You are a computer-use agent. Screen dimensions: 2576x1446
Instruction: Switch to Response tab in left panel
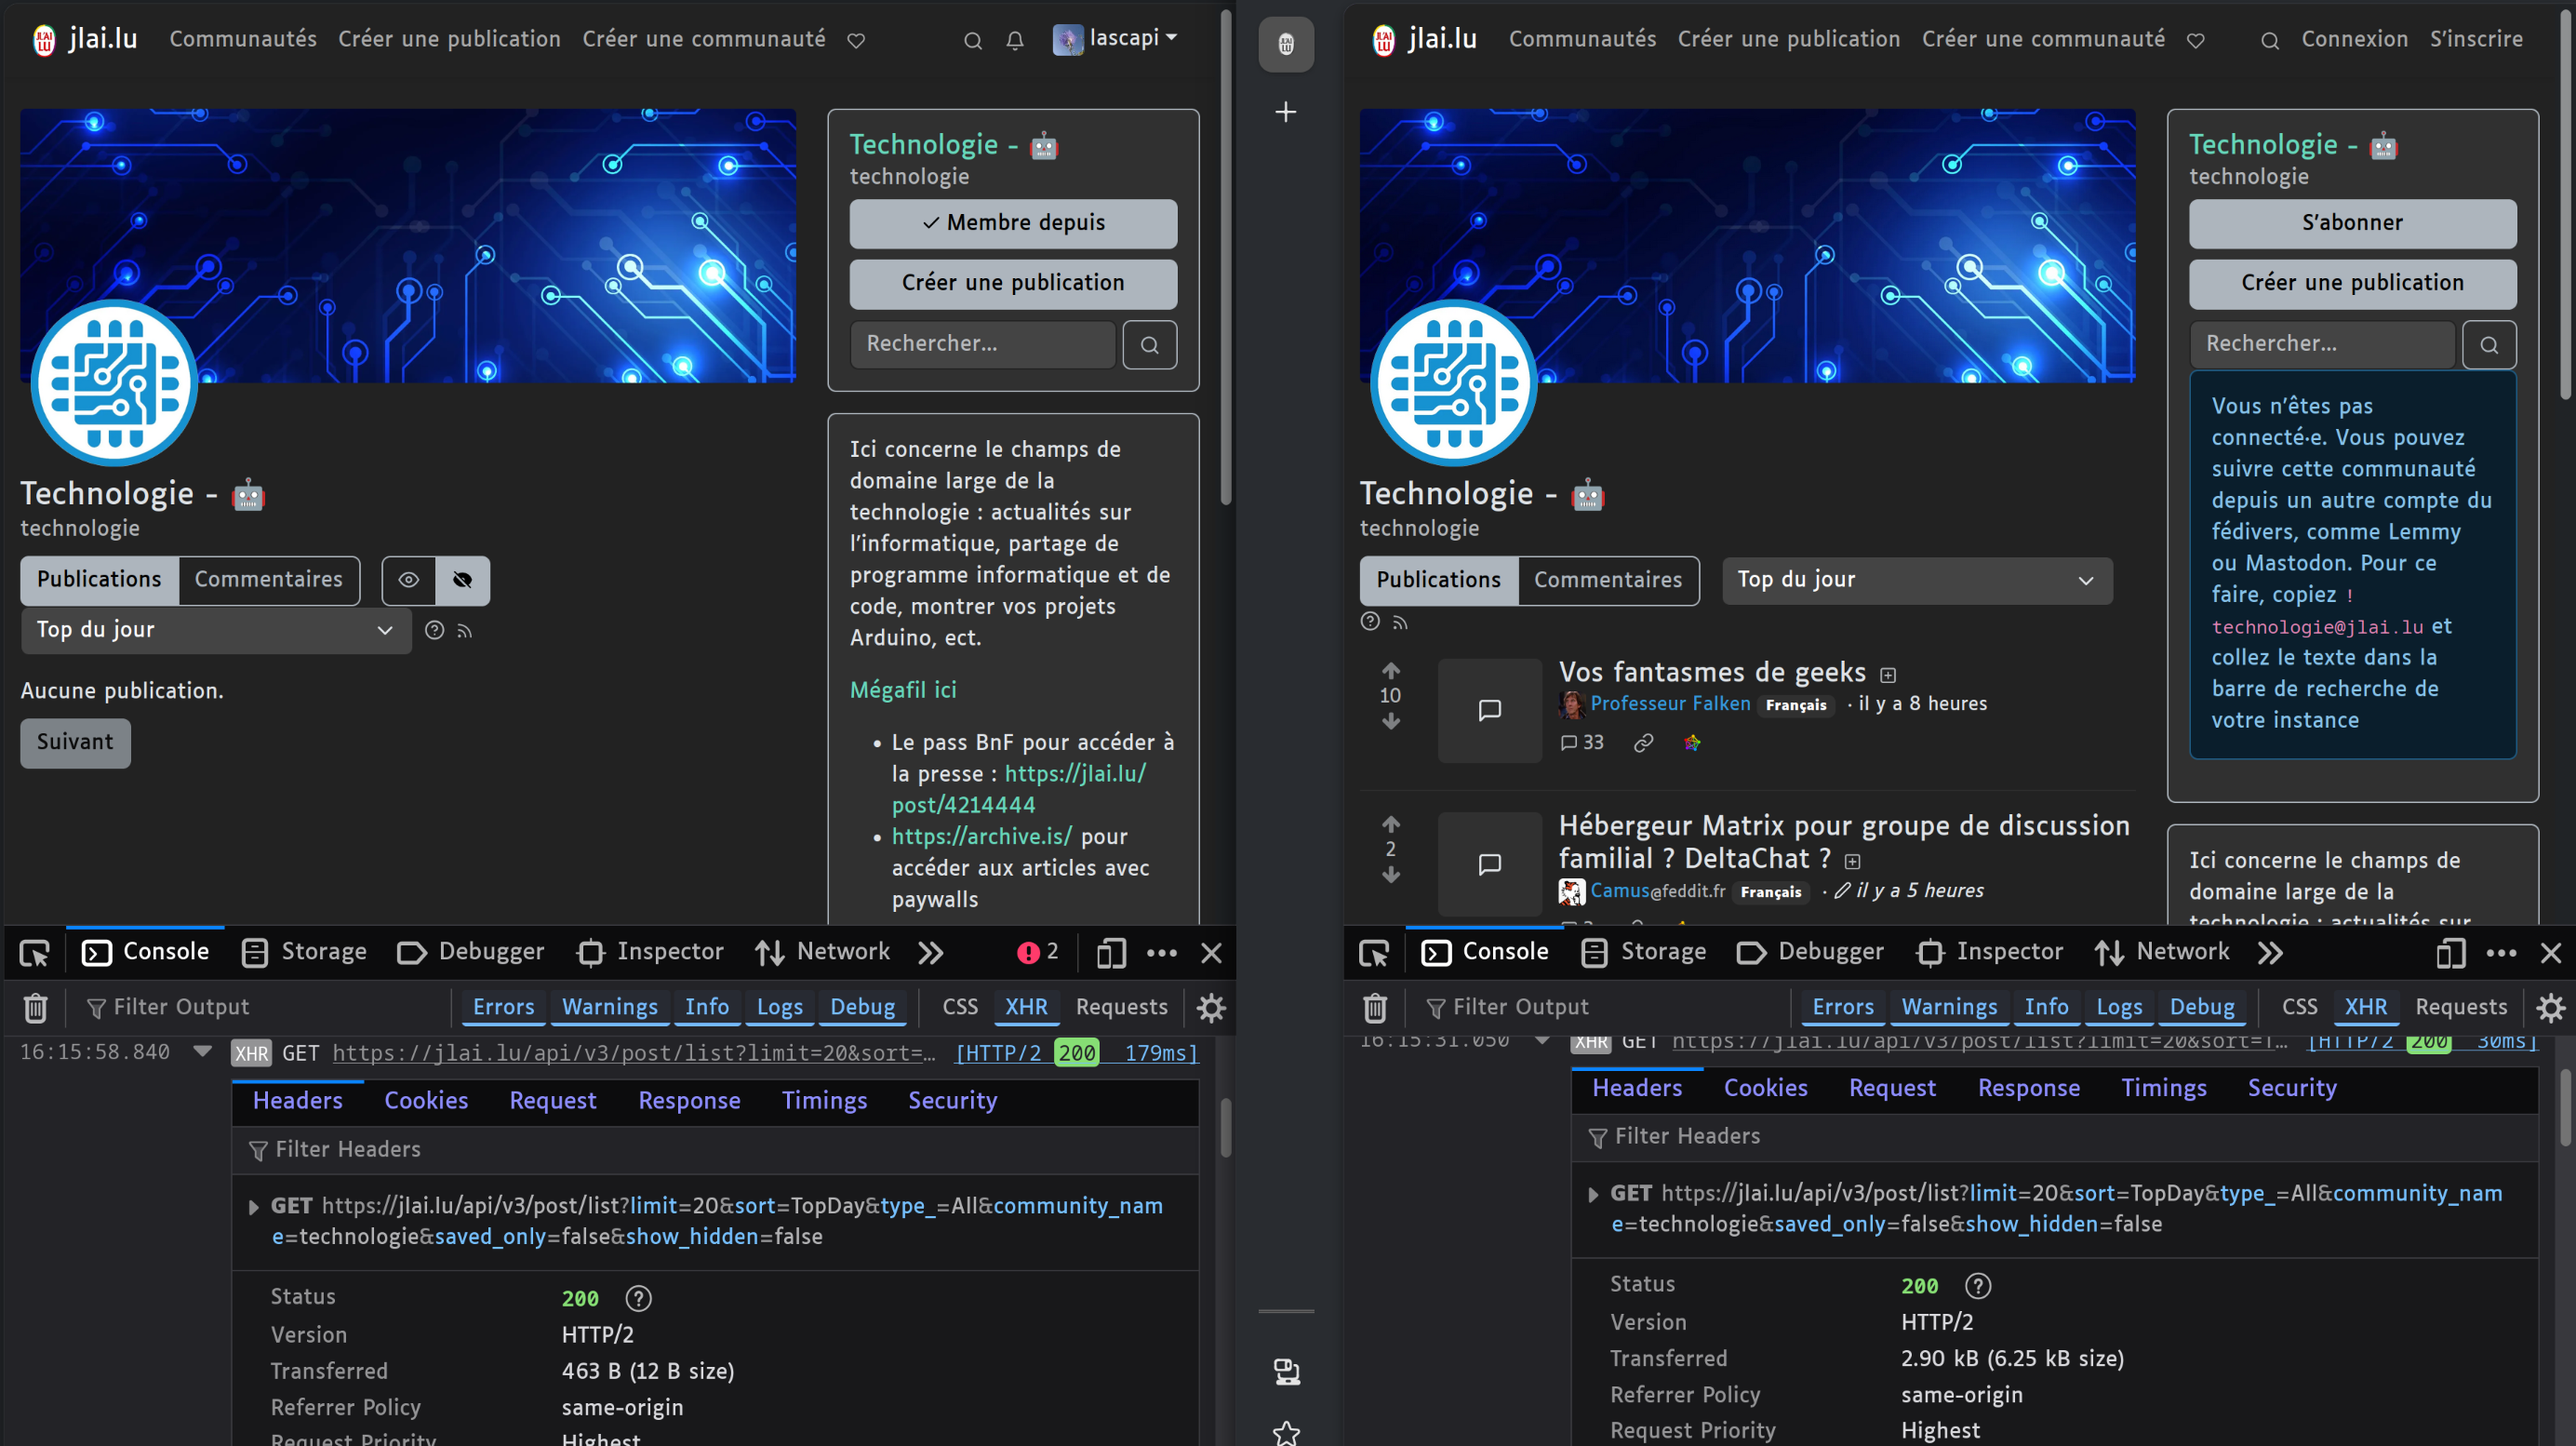click(689, 1101)
